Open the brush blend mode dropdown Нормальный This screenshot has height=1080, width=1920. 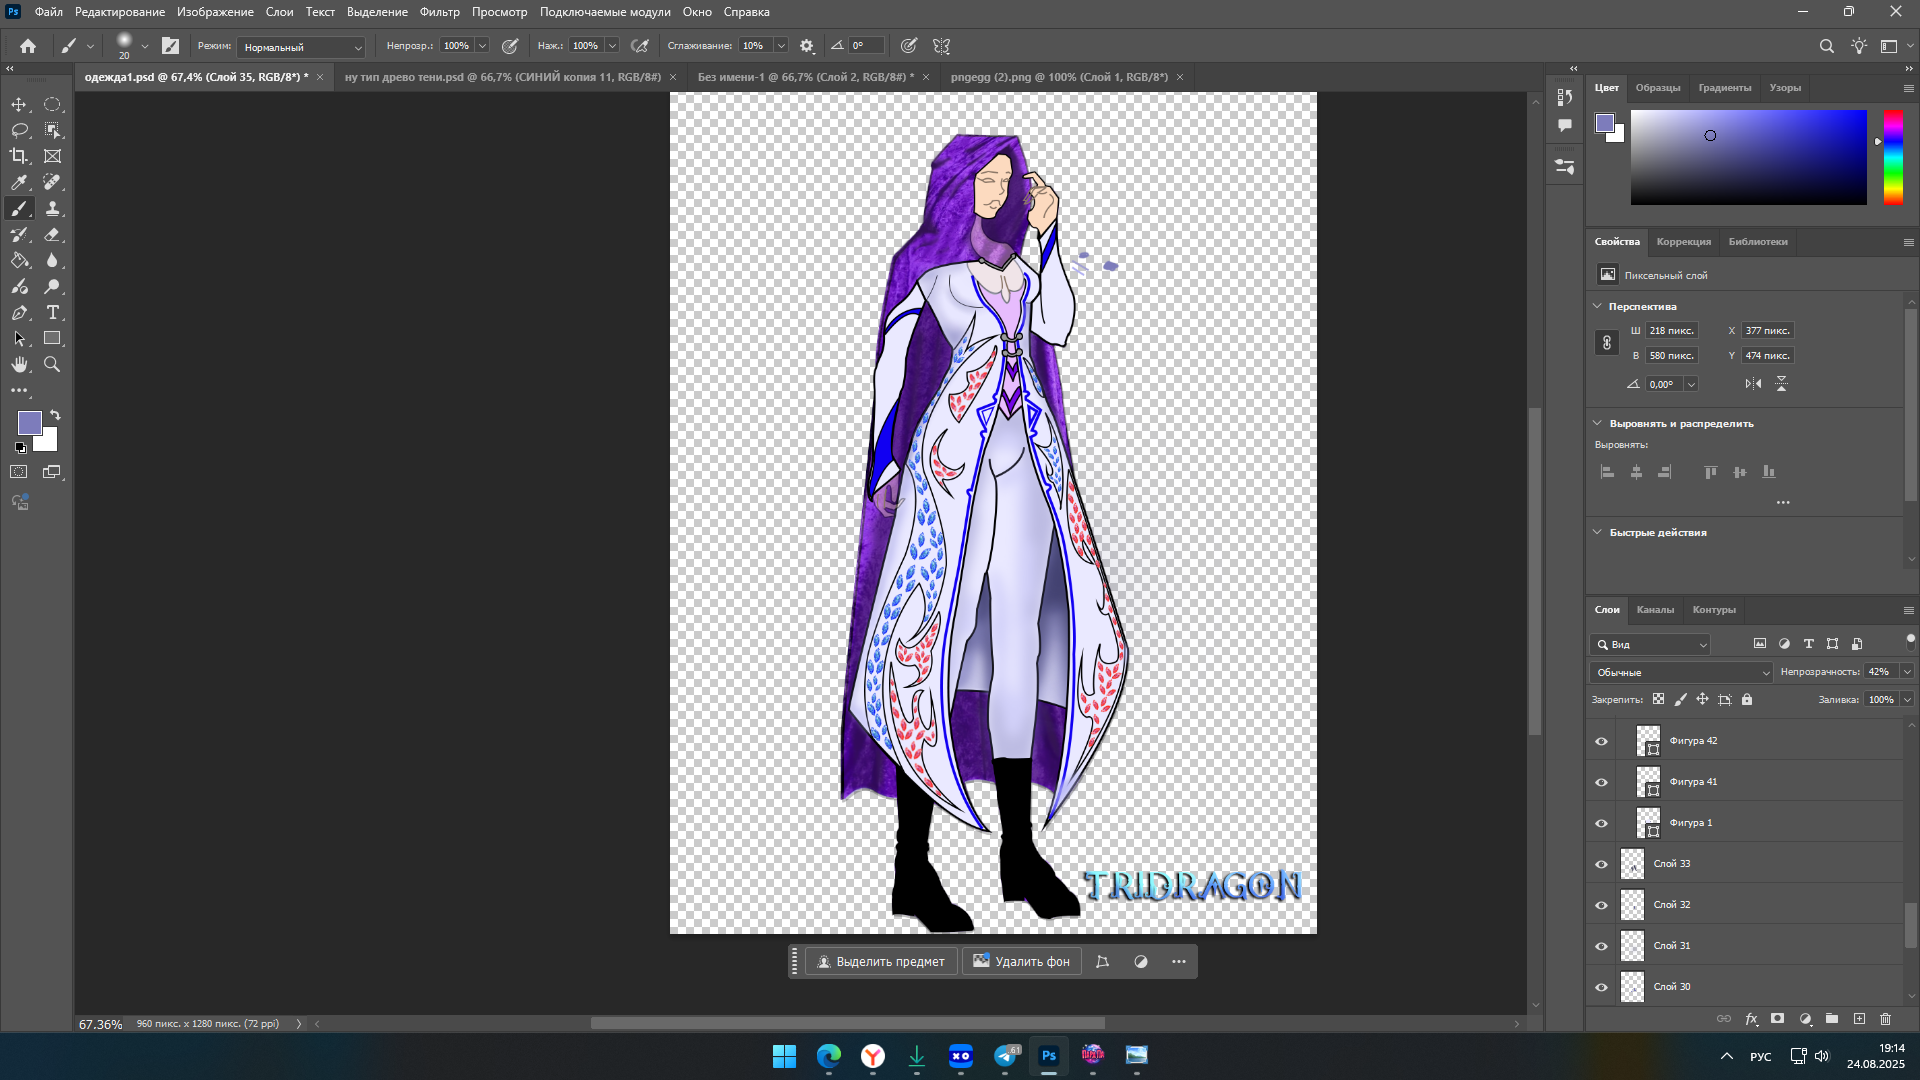302,47
